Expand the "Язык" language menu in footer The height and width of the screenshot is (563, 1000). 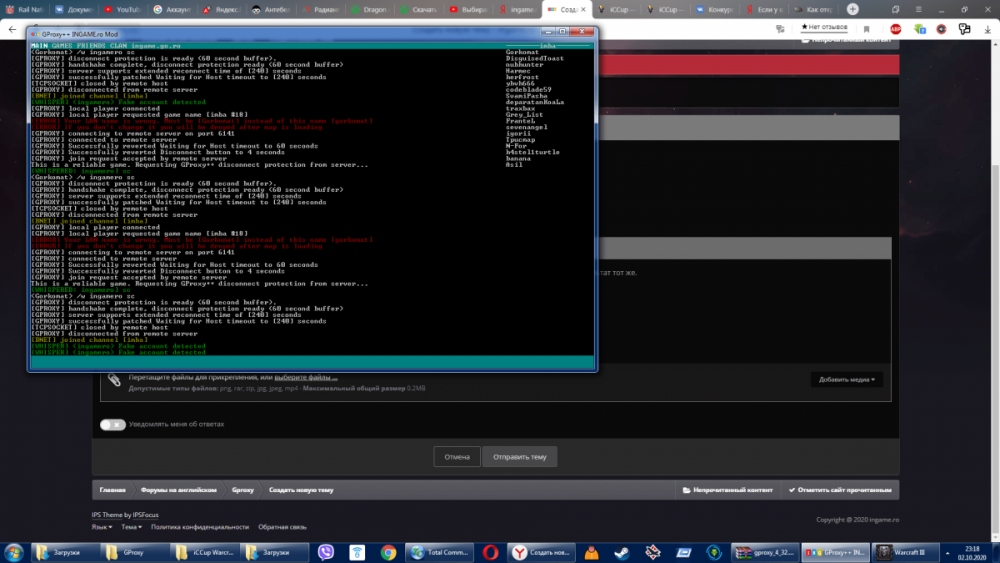coord(101,526)
